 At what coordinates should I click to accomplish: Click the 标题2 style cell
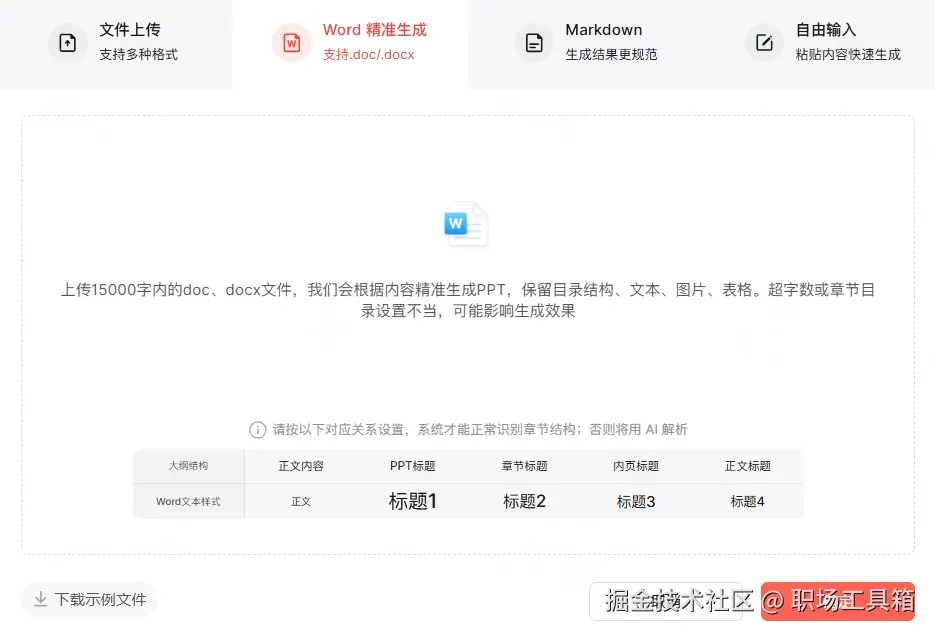[x=524, y=501]
